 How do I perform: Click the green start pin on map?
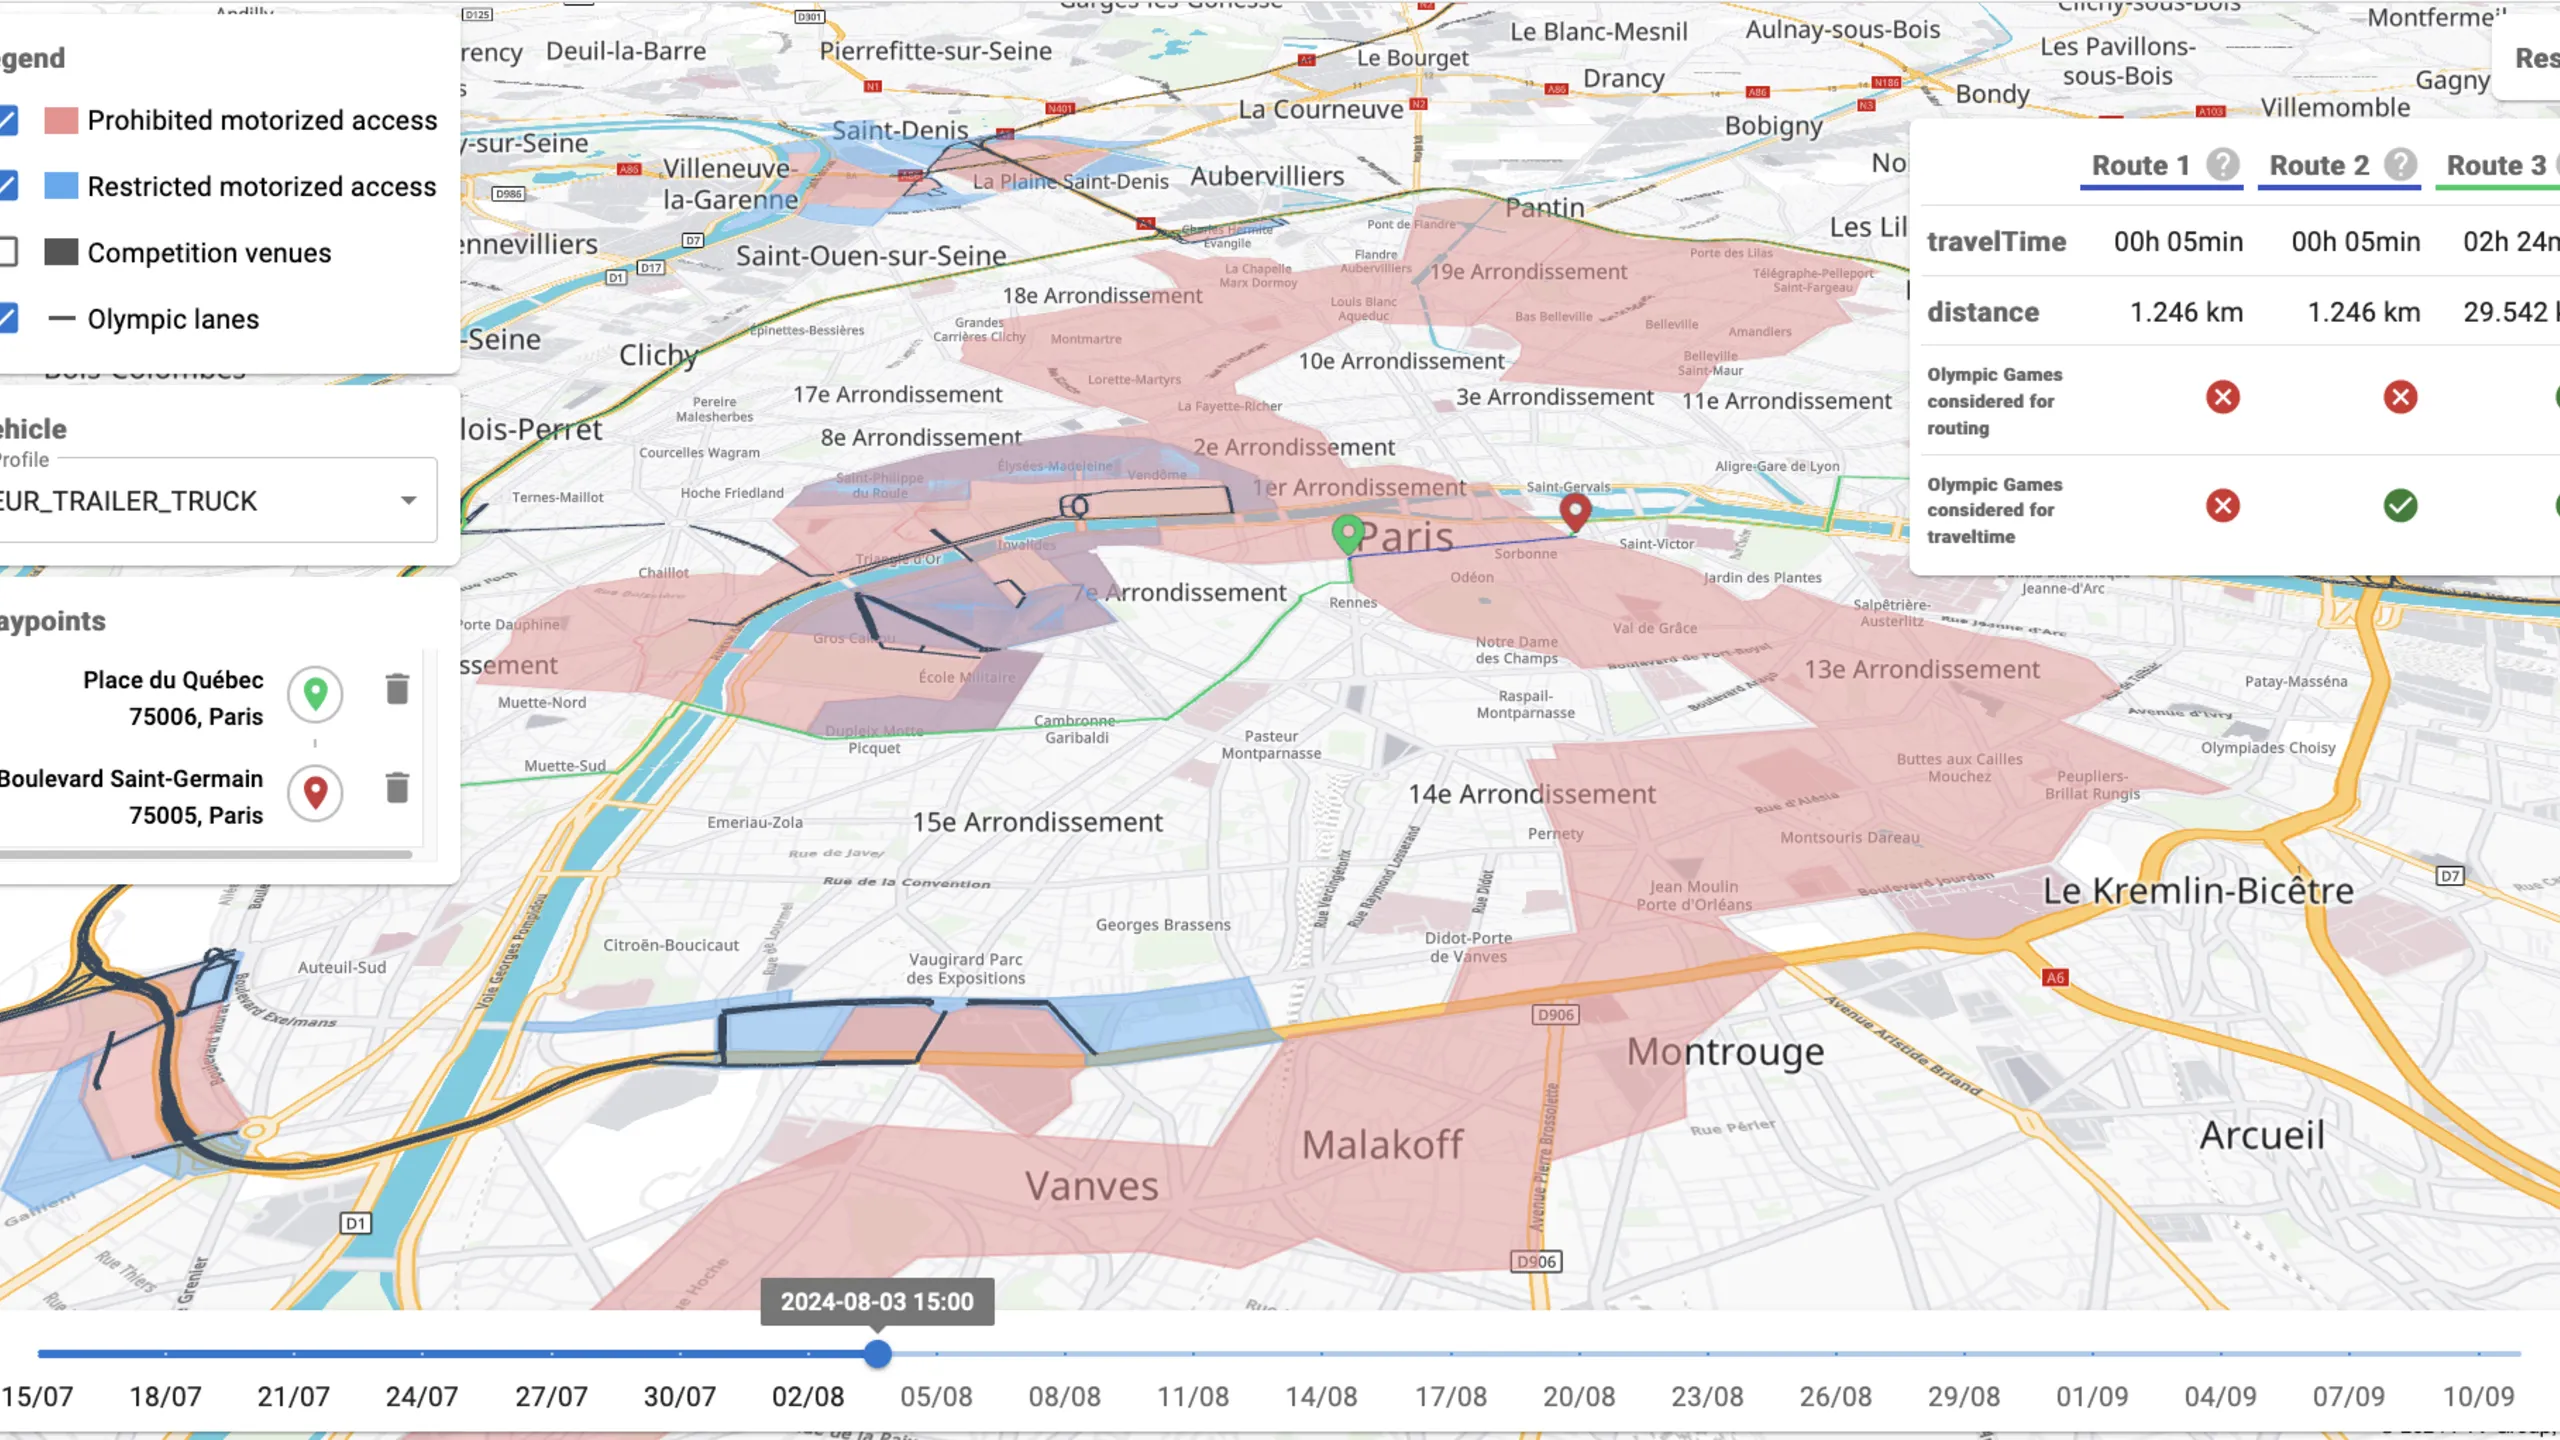click(1348, 533)
